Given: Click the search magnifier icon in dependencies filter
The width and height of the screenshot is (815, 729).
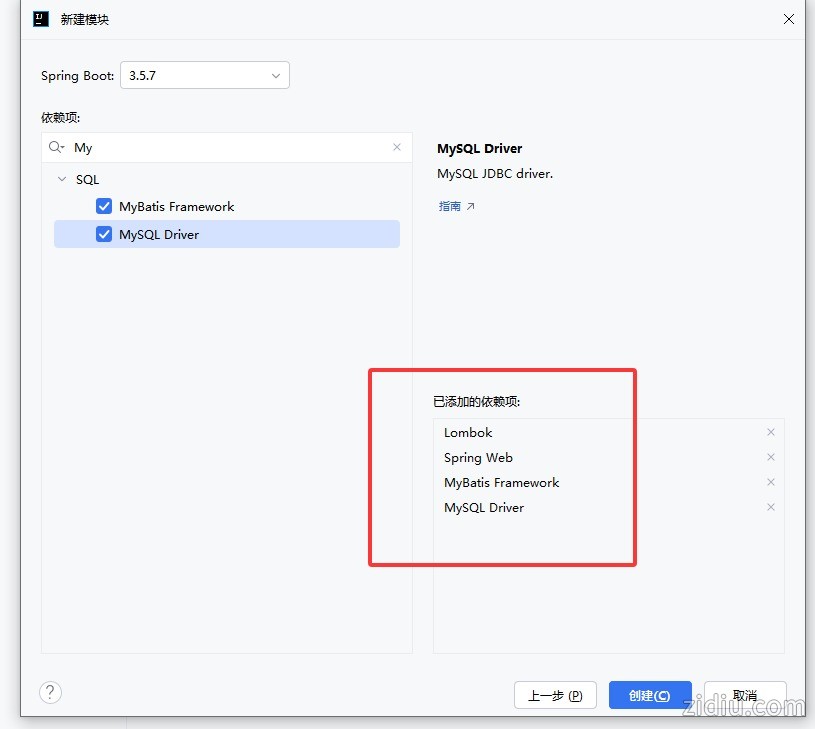Looking at the screenshot, I should (x=56, y=147).
